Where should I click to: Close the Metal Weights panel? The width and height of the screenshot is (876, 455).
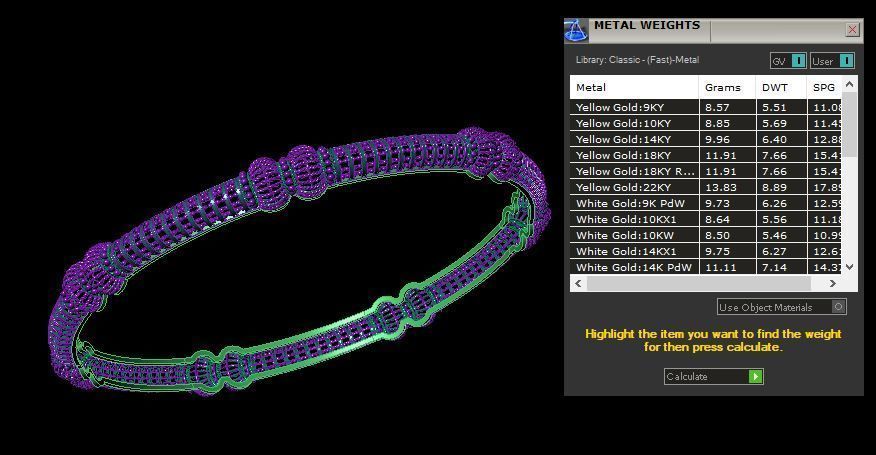852,30
